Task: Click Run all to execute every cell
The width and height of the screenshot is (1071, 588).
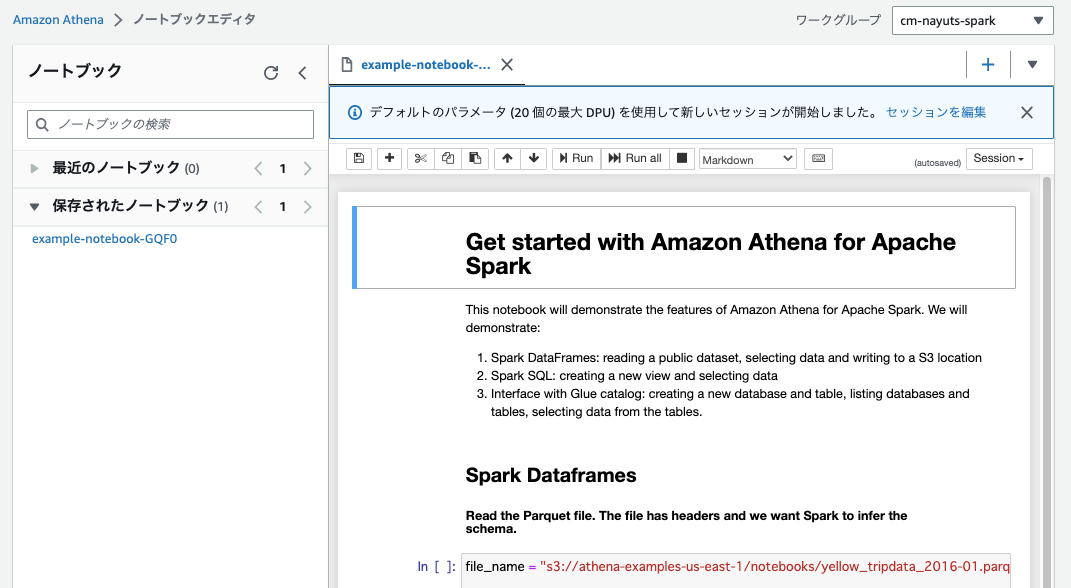Action: coord(634,158)
